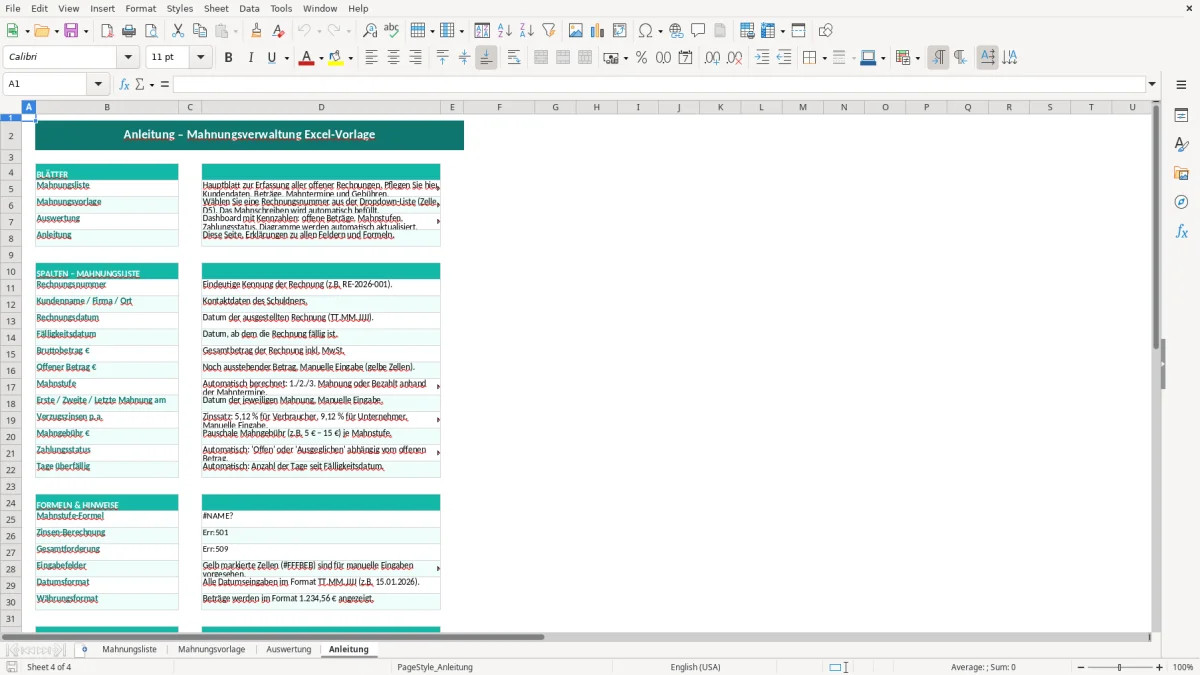Open sidebar Navigator compass
Viewport: 1200px width, 675px height.
[x=1181, y=202]
